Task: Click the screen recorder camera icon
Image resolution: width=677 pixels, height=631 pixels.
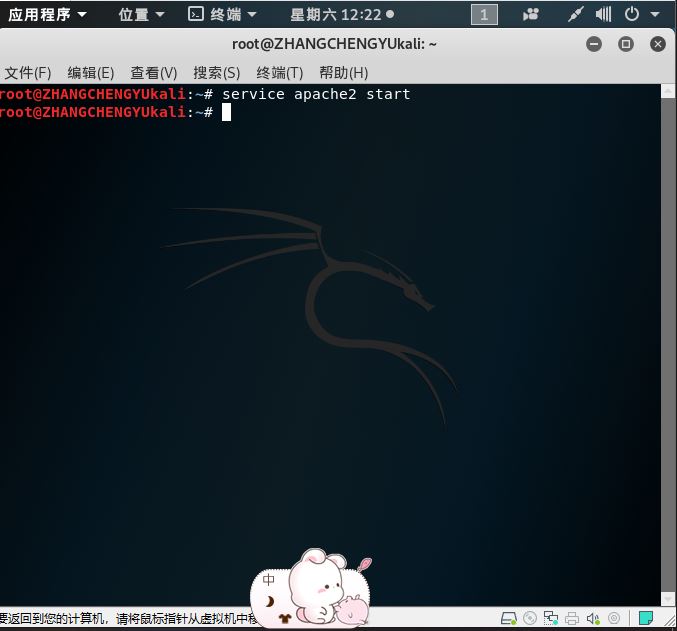Action: 531,15
